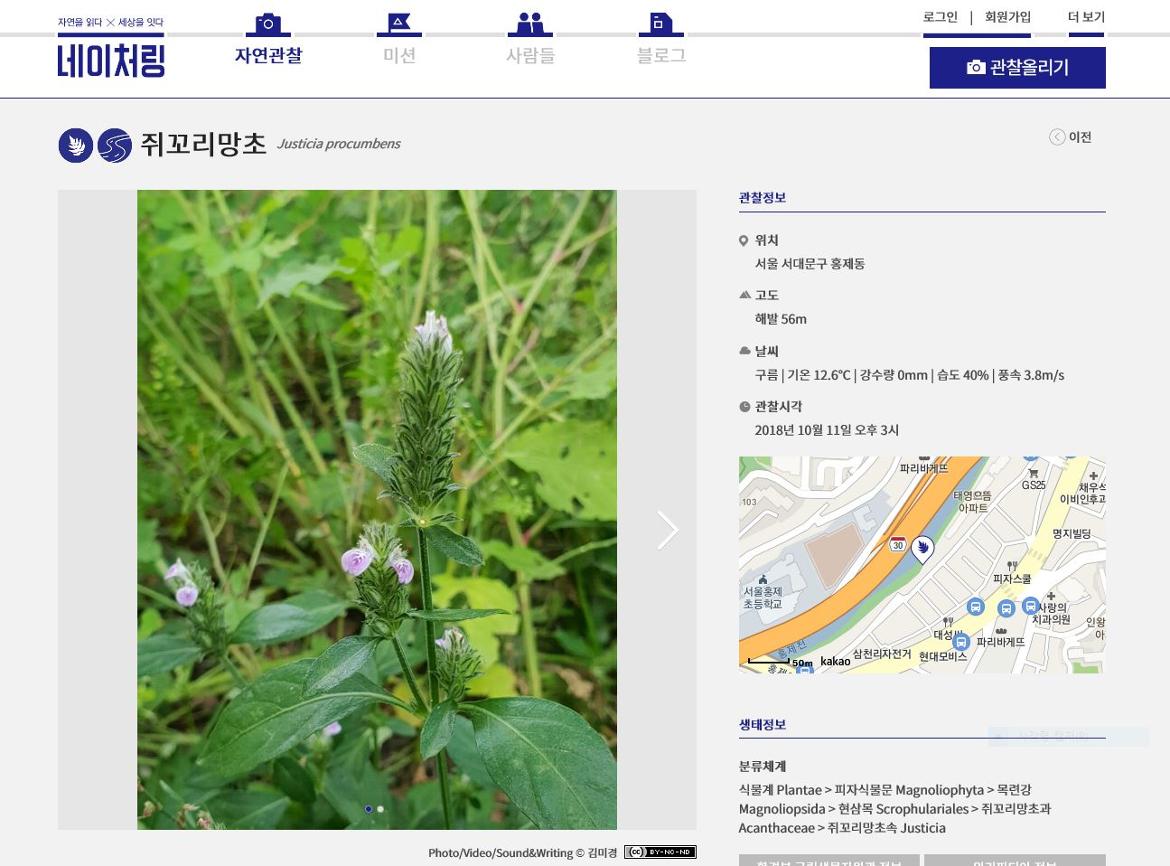
Task: Open the 더 보기 menu
Action: pos(1085,17)
